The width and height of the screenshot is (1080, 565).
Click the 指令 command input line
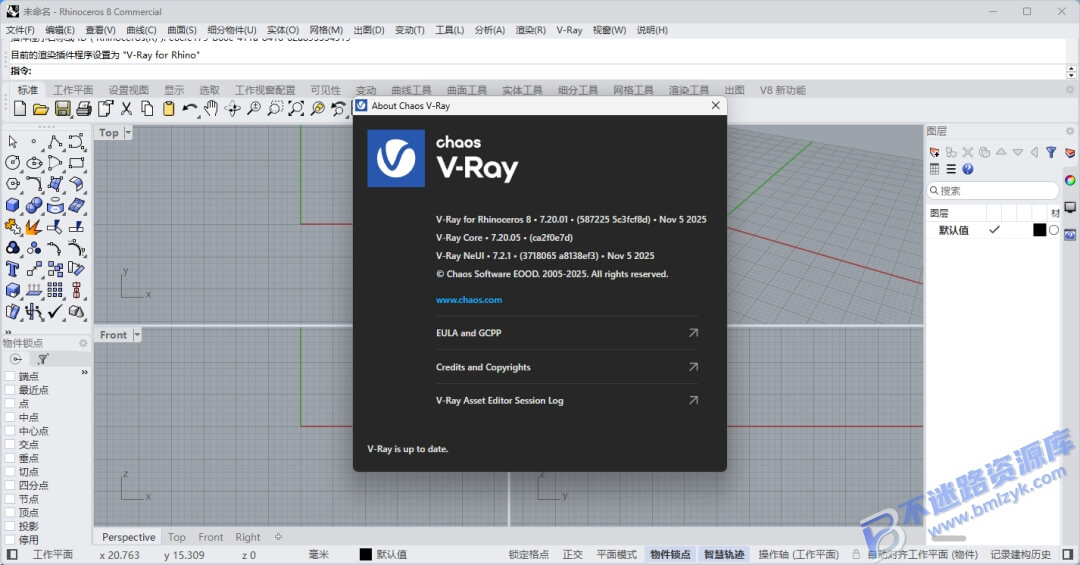point(537,71)
